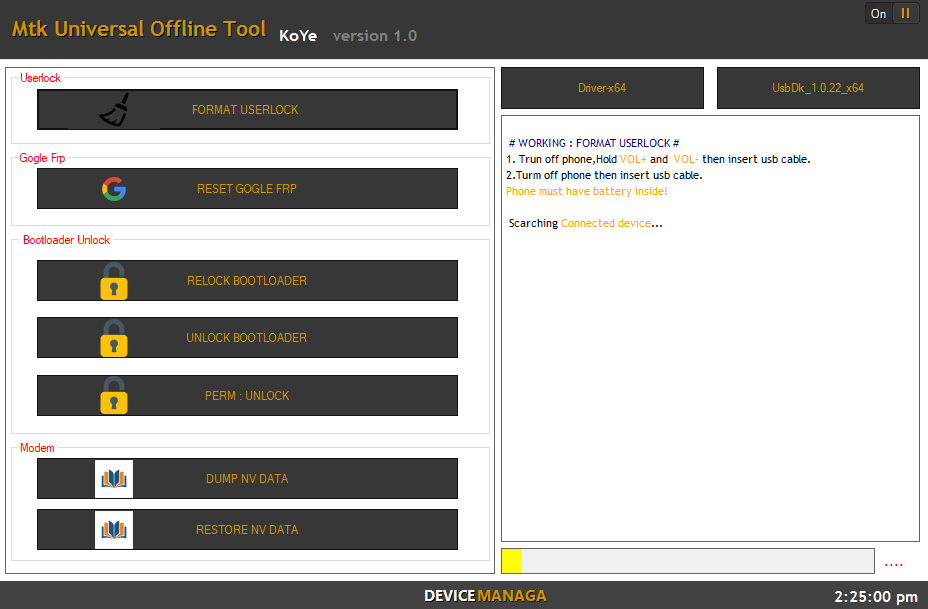Click the book icon beside Restore NV Data

click(113, 529)
